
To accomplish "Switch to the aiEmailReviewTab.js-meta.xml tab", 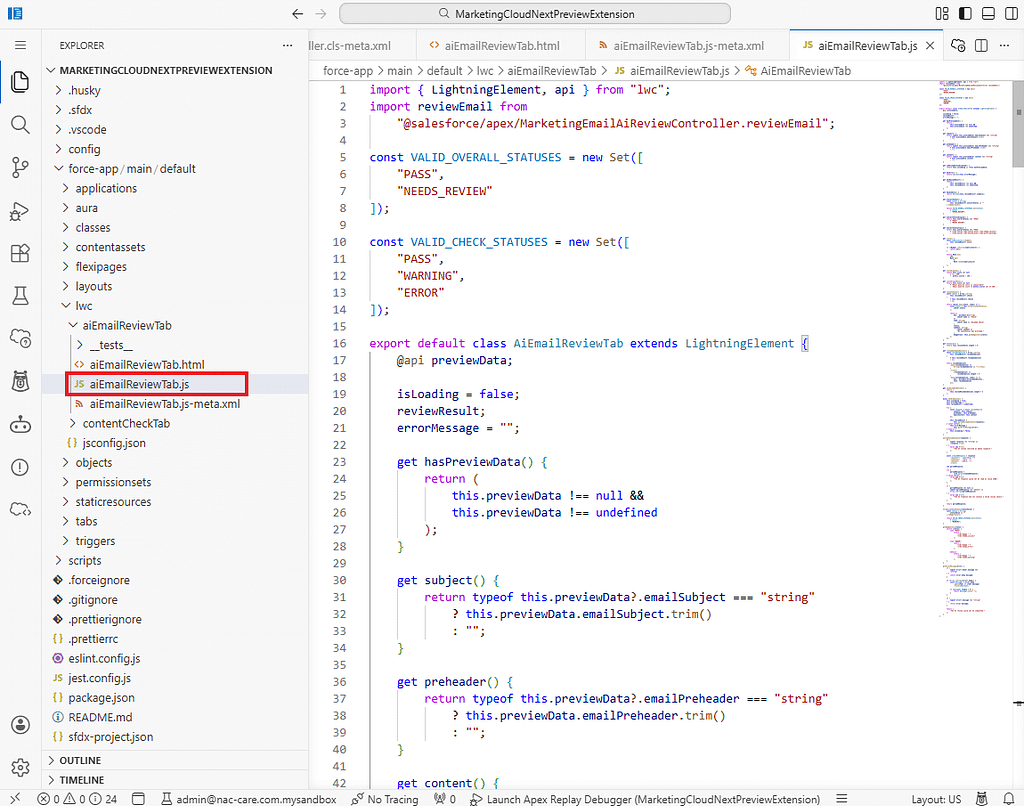I will 688,46.
